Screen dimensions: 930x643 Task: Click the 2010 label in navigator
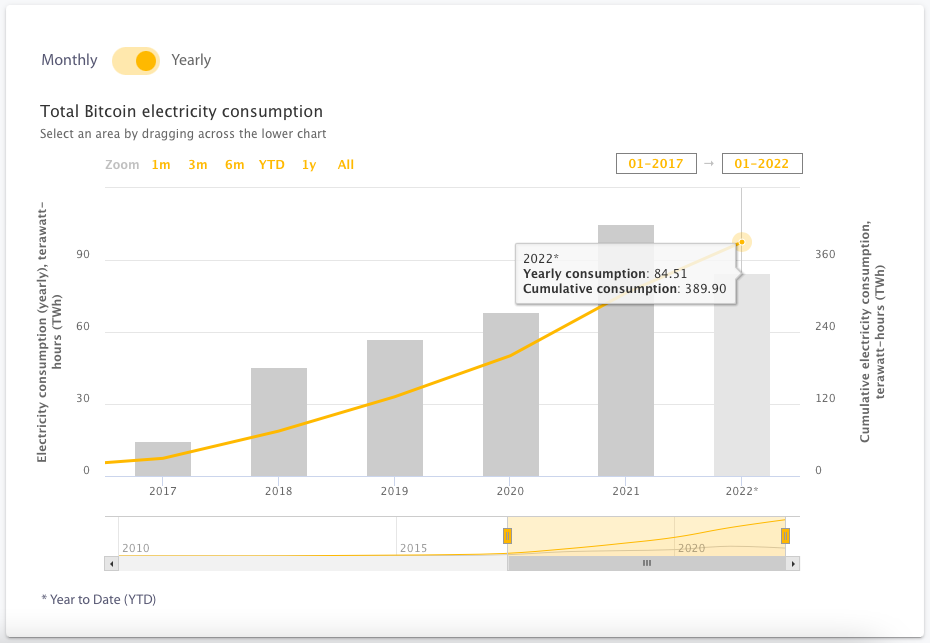pyautogui.click(x=136, y=548)
